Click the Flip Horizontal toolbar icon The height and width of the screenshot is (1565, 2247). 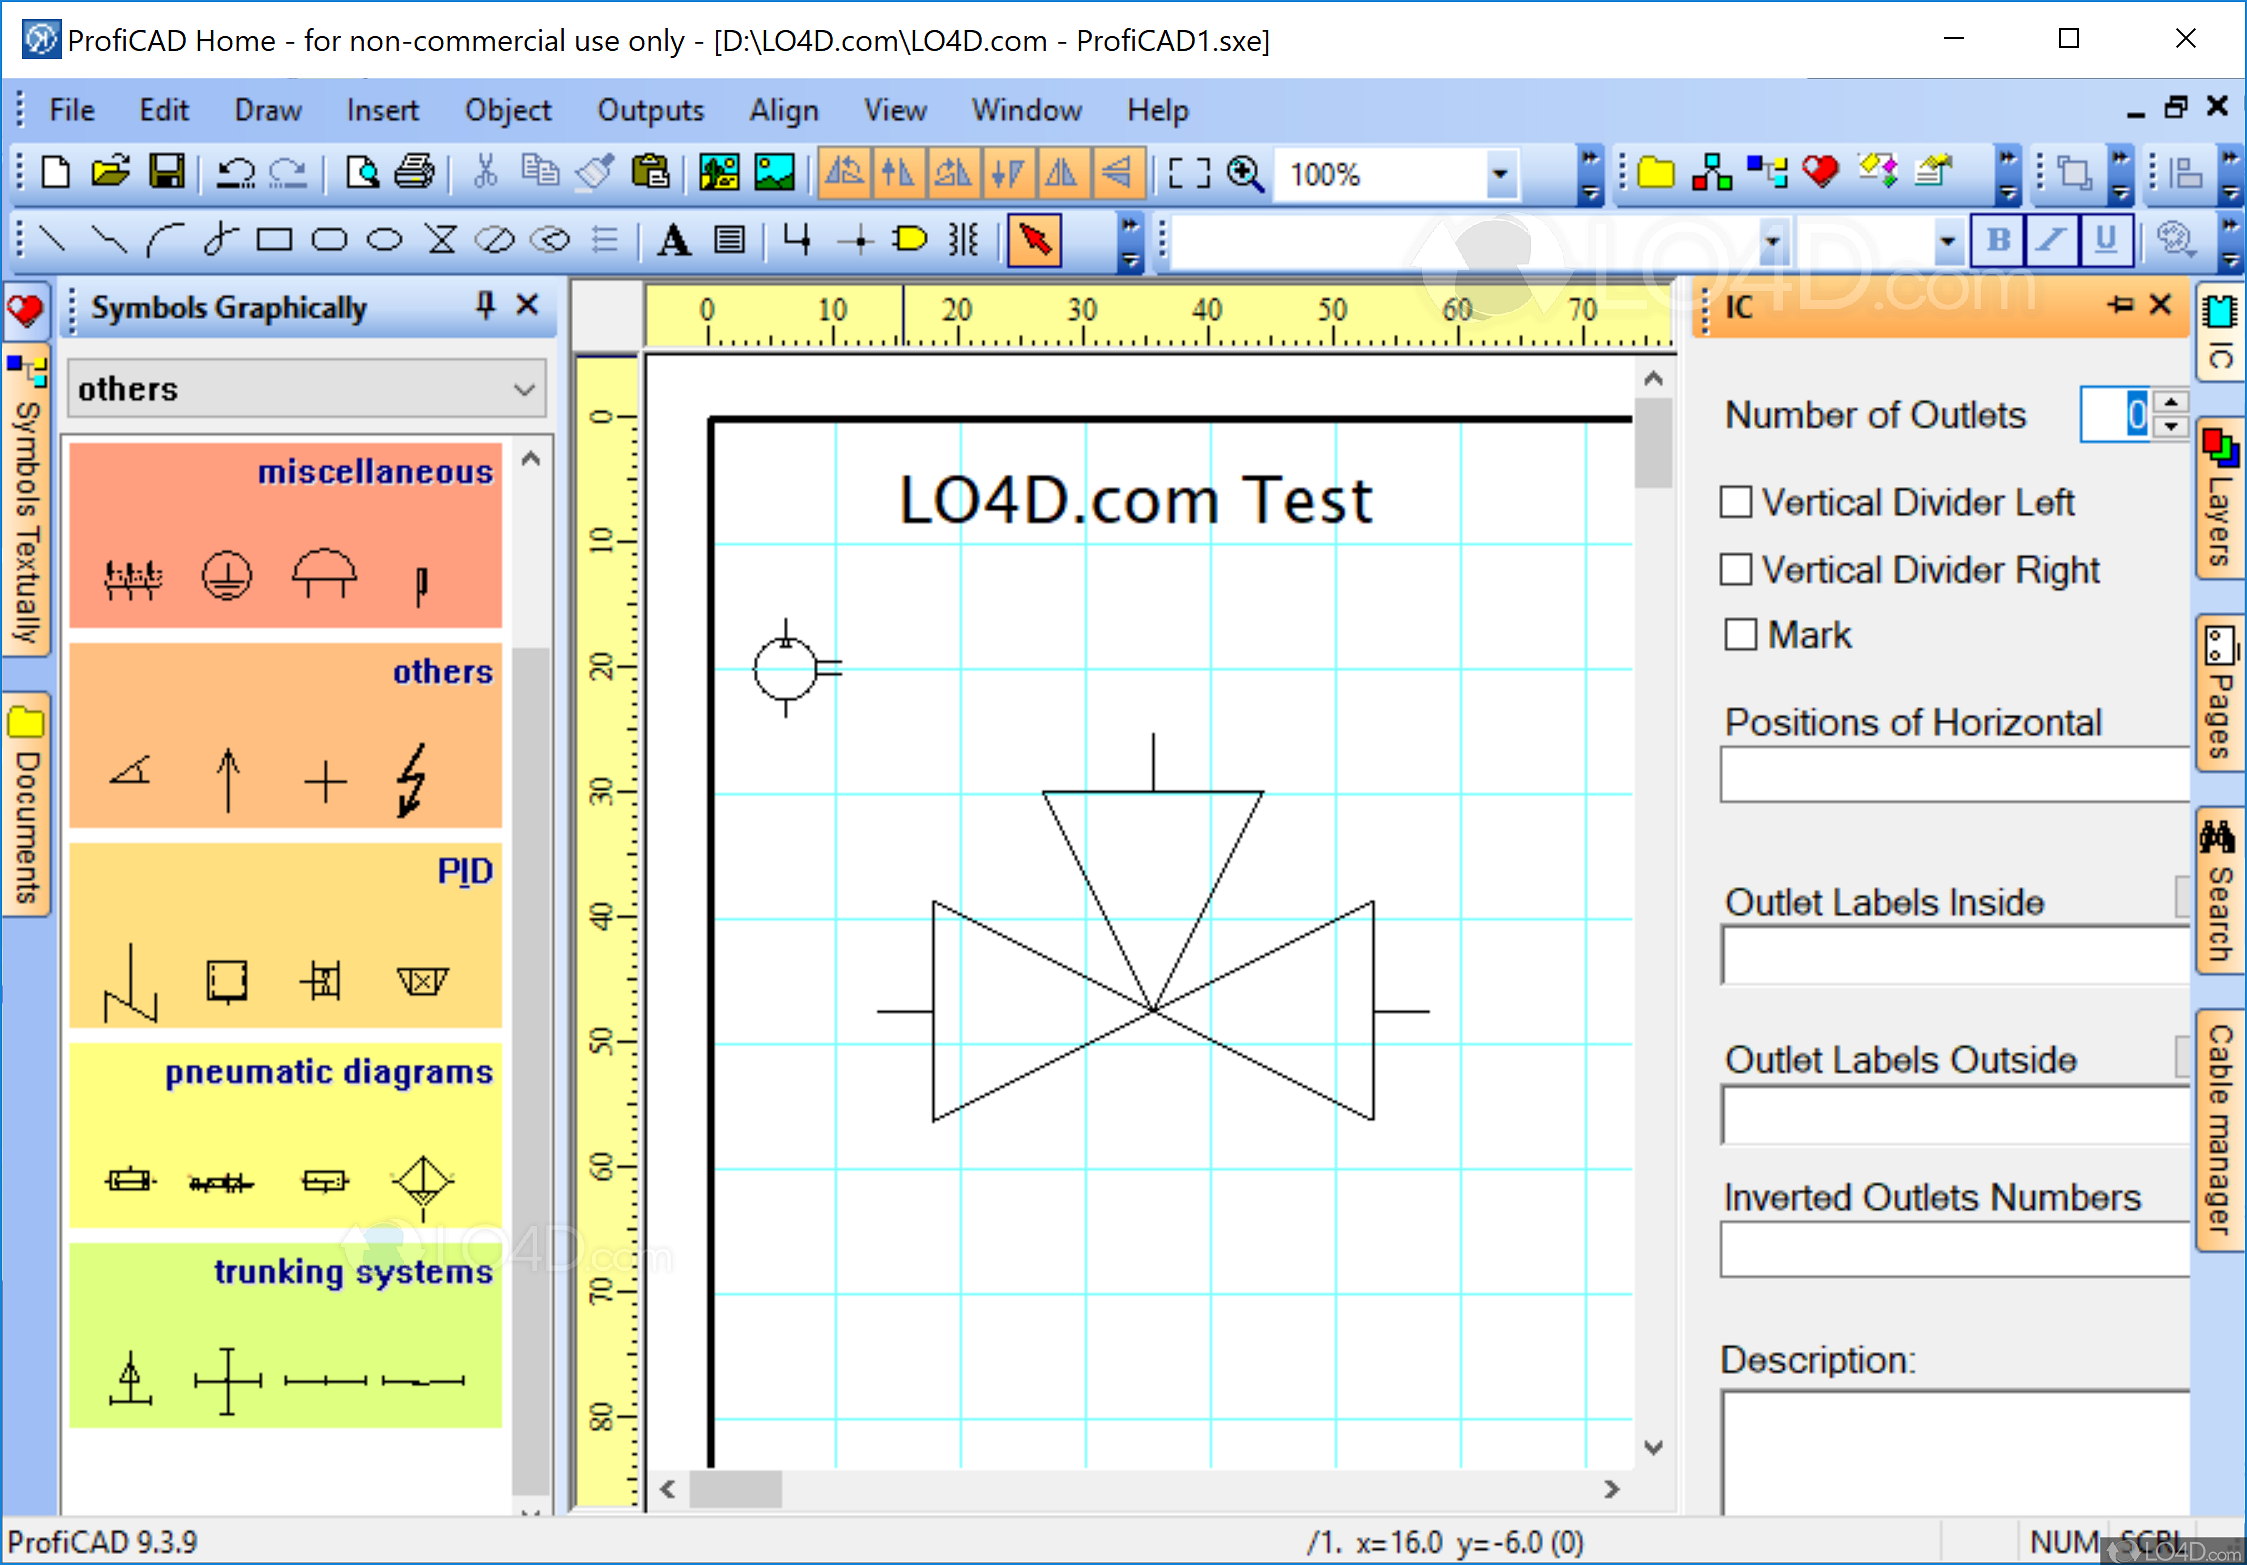click(x=1063, y=172)
